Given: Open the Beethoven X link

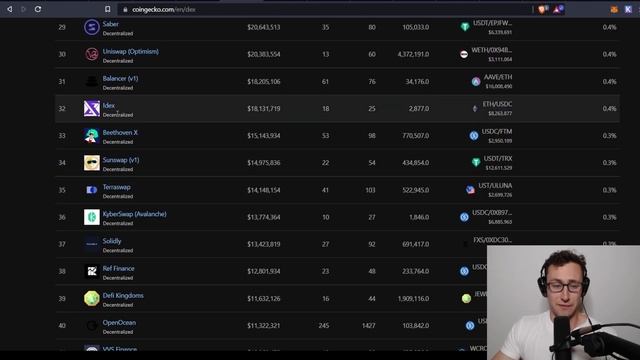Looking at the screenshot, I should 120,133.
